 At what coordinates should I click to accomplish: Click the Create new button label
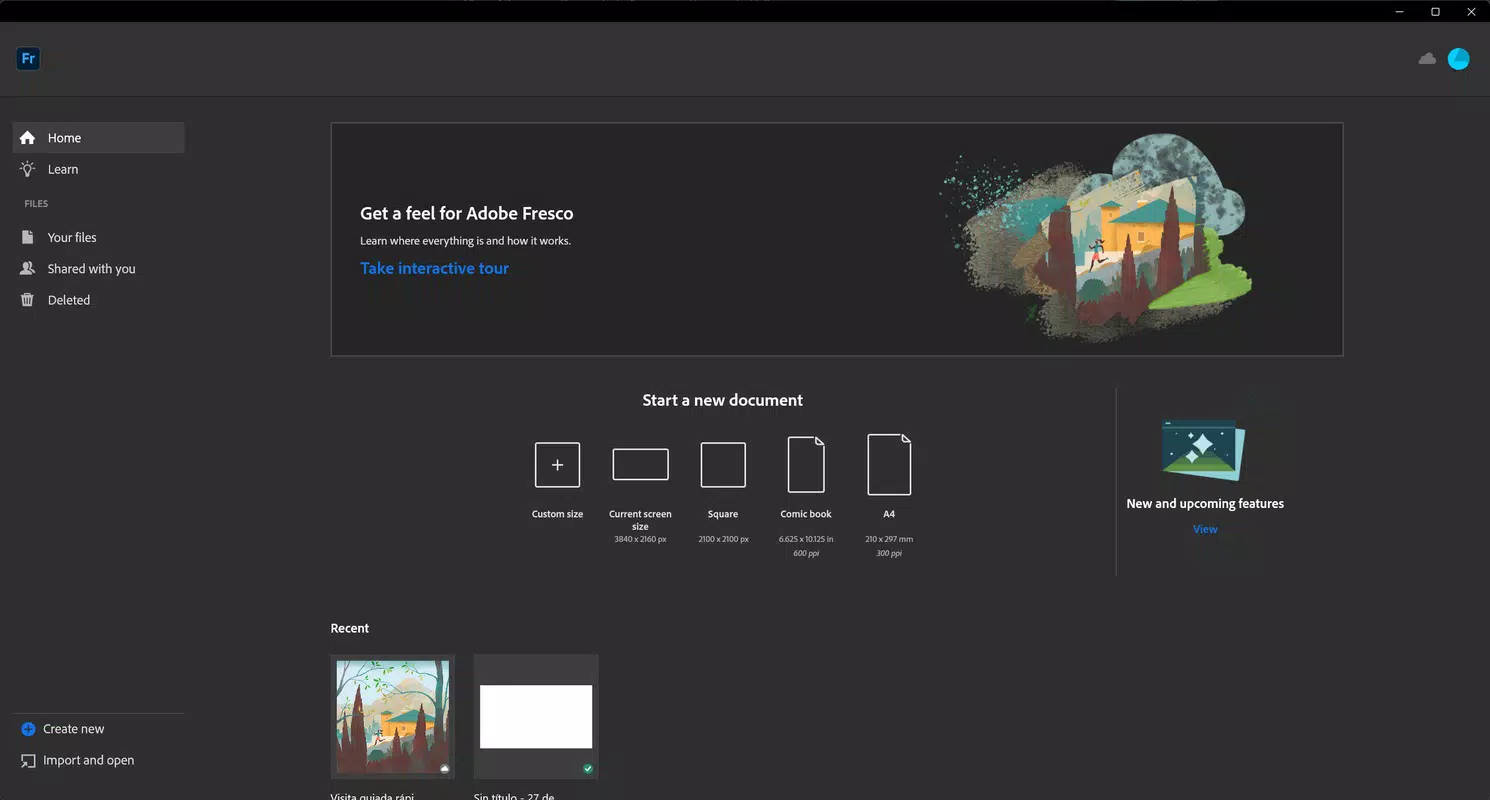[74, 729]
